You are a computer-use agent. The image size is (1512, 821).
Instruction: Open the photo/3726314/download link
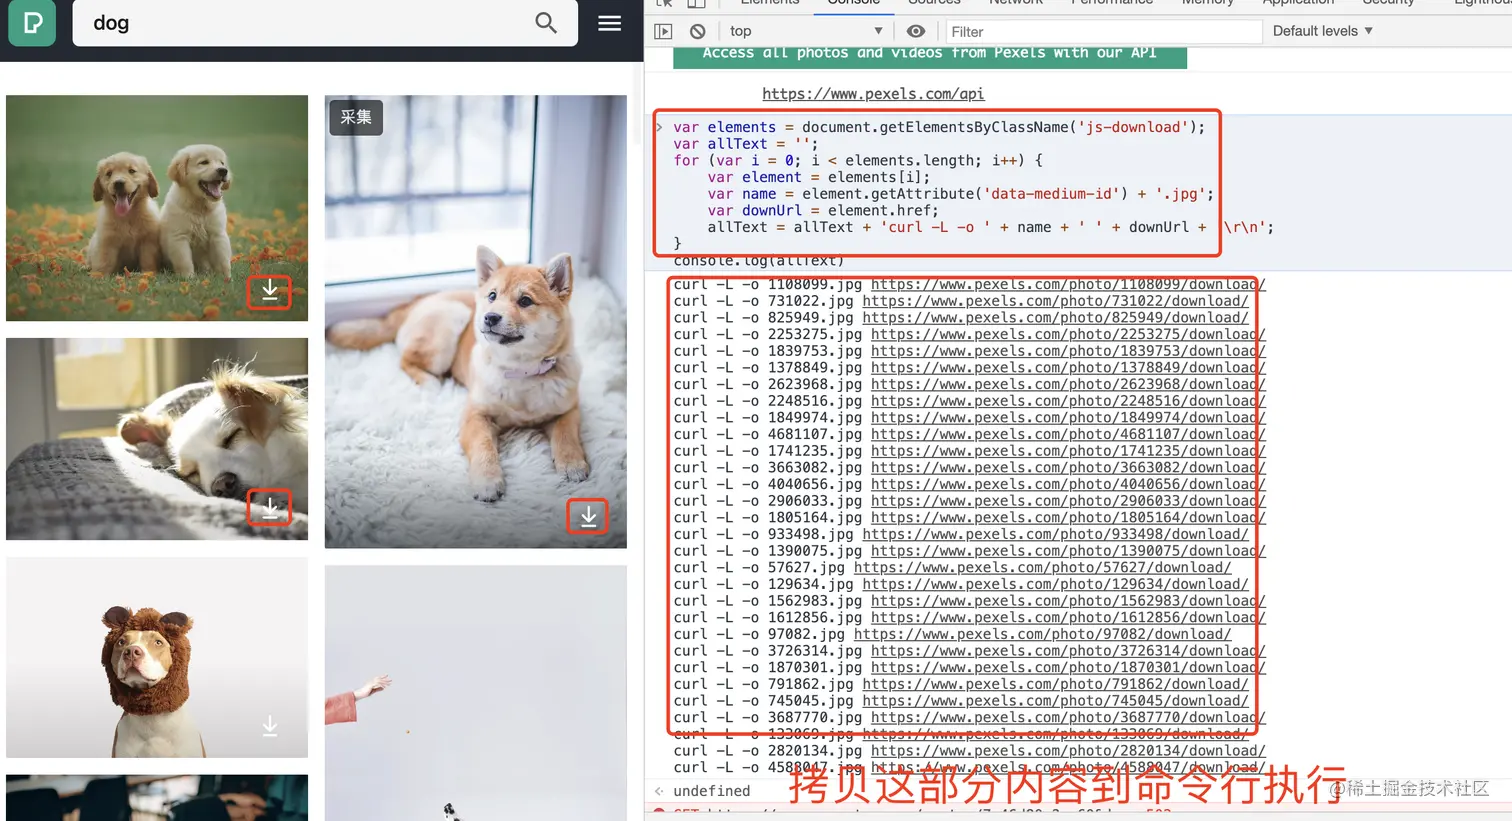click(x=1068, y=650)
